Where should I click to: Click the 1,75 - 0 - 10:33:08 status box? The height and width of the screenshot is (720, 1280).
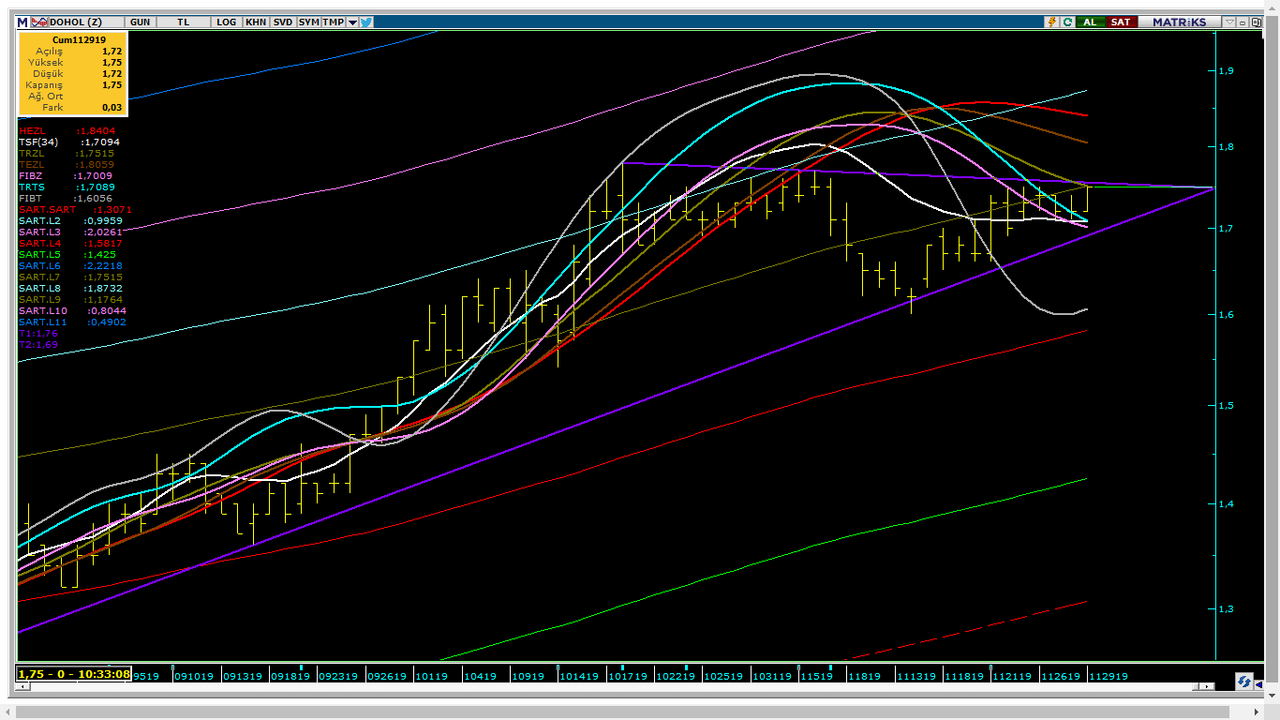click(x=74, y=675)
